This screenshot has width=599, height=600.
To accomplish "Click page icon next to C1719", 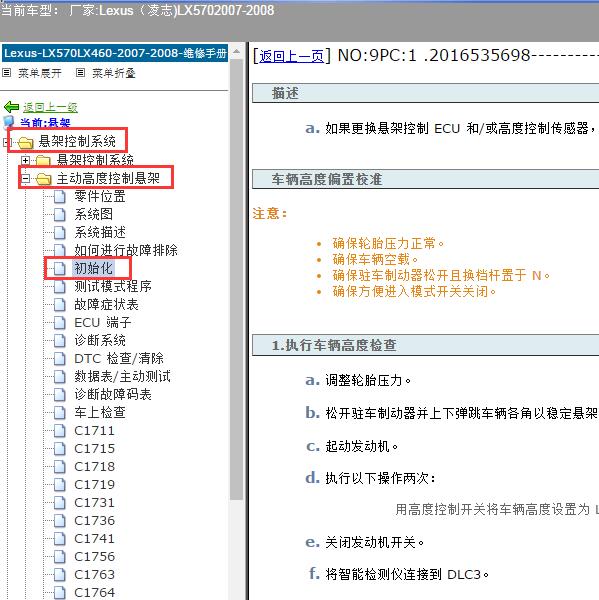I will 59,484.
